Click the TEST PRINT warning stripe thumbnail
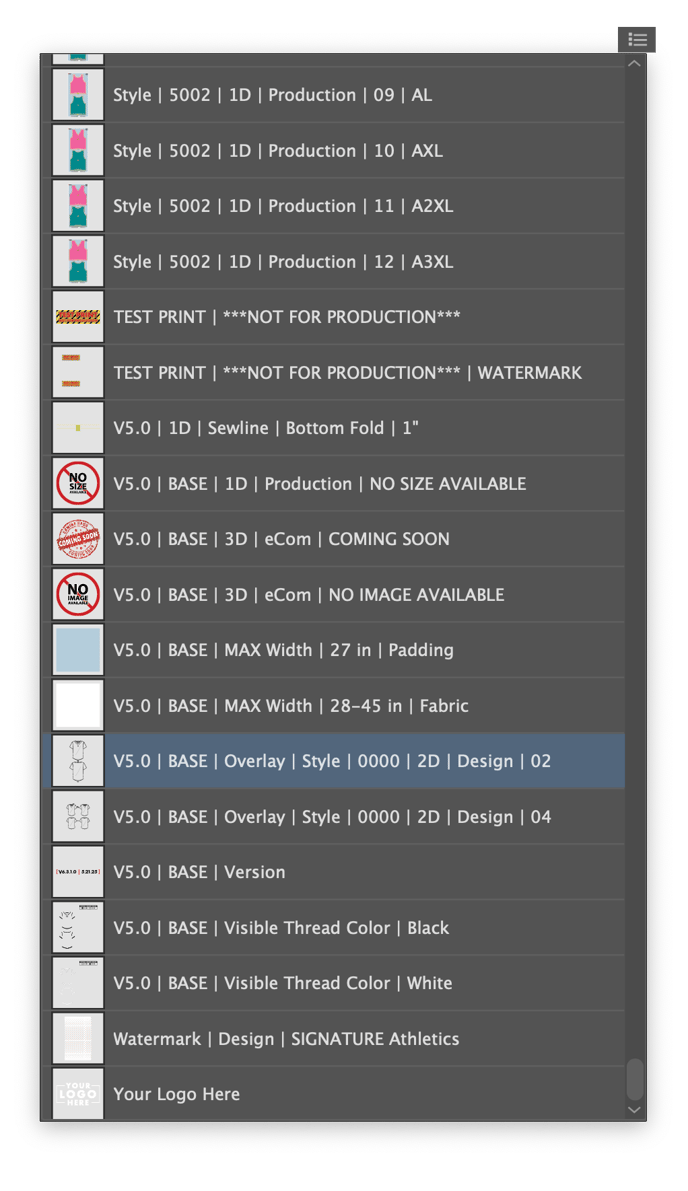Screen dimensions: 688x1191 [78, 317]
